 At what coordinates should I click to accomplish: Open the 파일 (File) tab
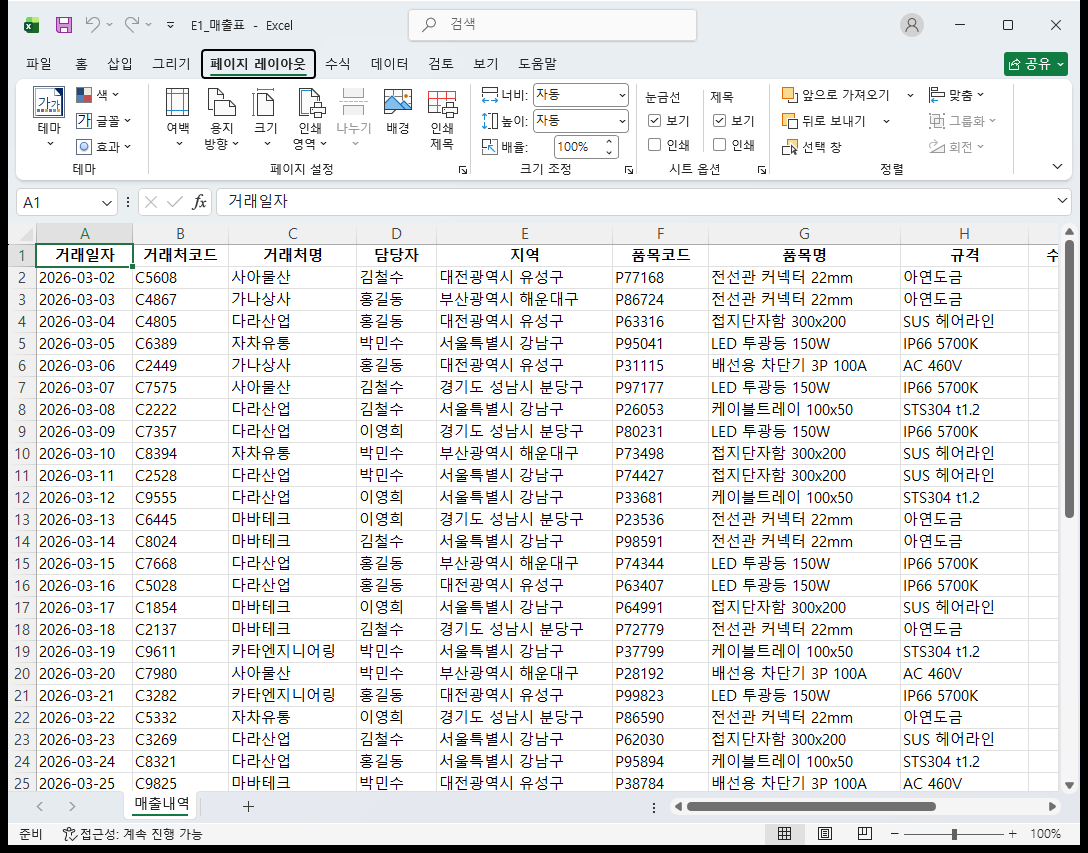coord(39,64)
